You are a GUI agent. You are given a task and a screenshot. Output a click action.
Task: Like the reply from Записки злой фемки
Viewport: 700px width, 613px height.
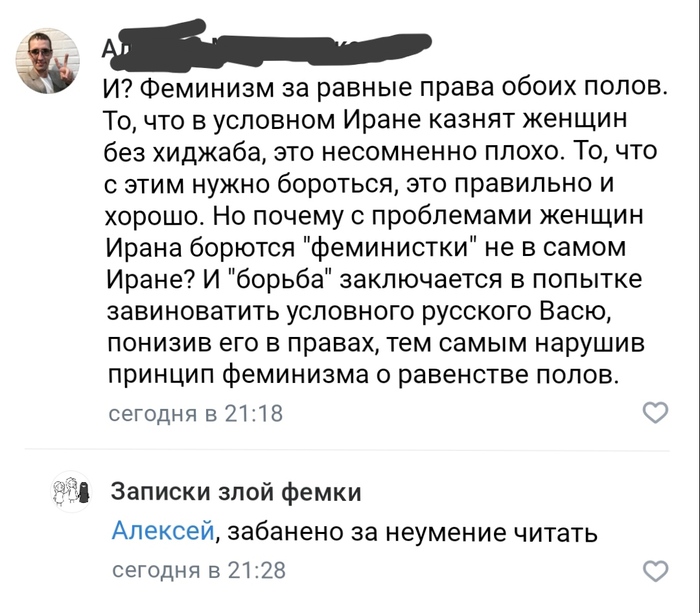click(654, 571)
